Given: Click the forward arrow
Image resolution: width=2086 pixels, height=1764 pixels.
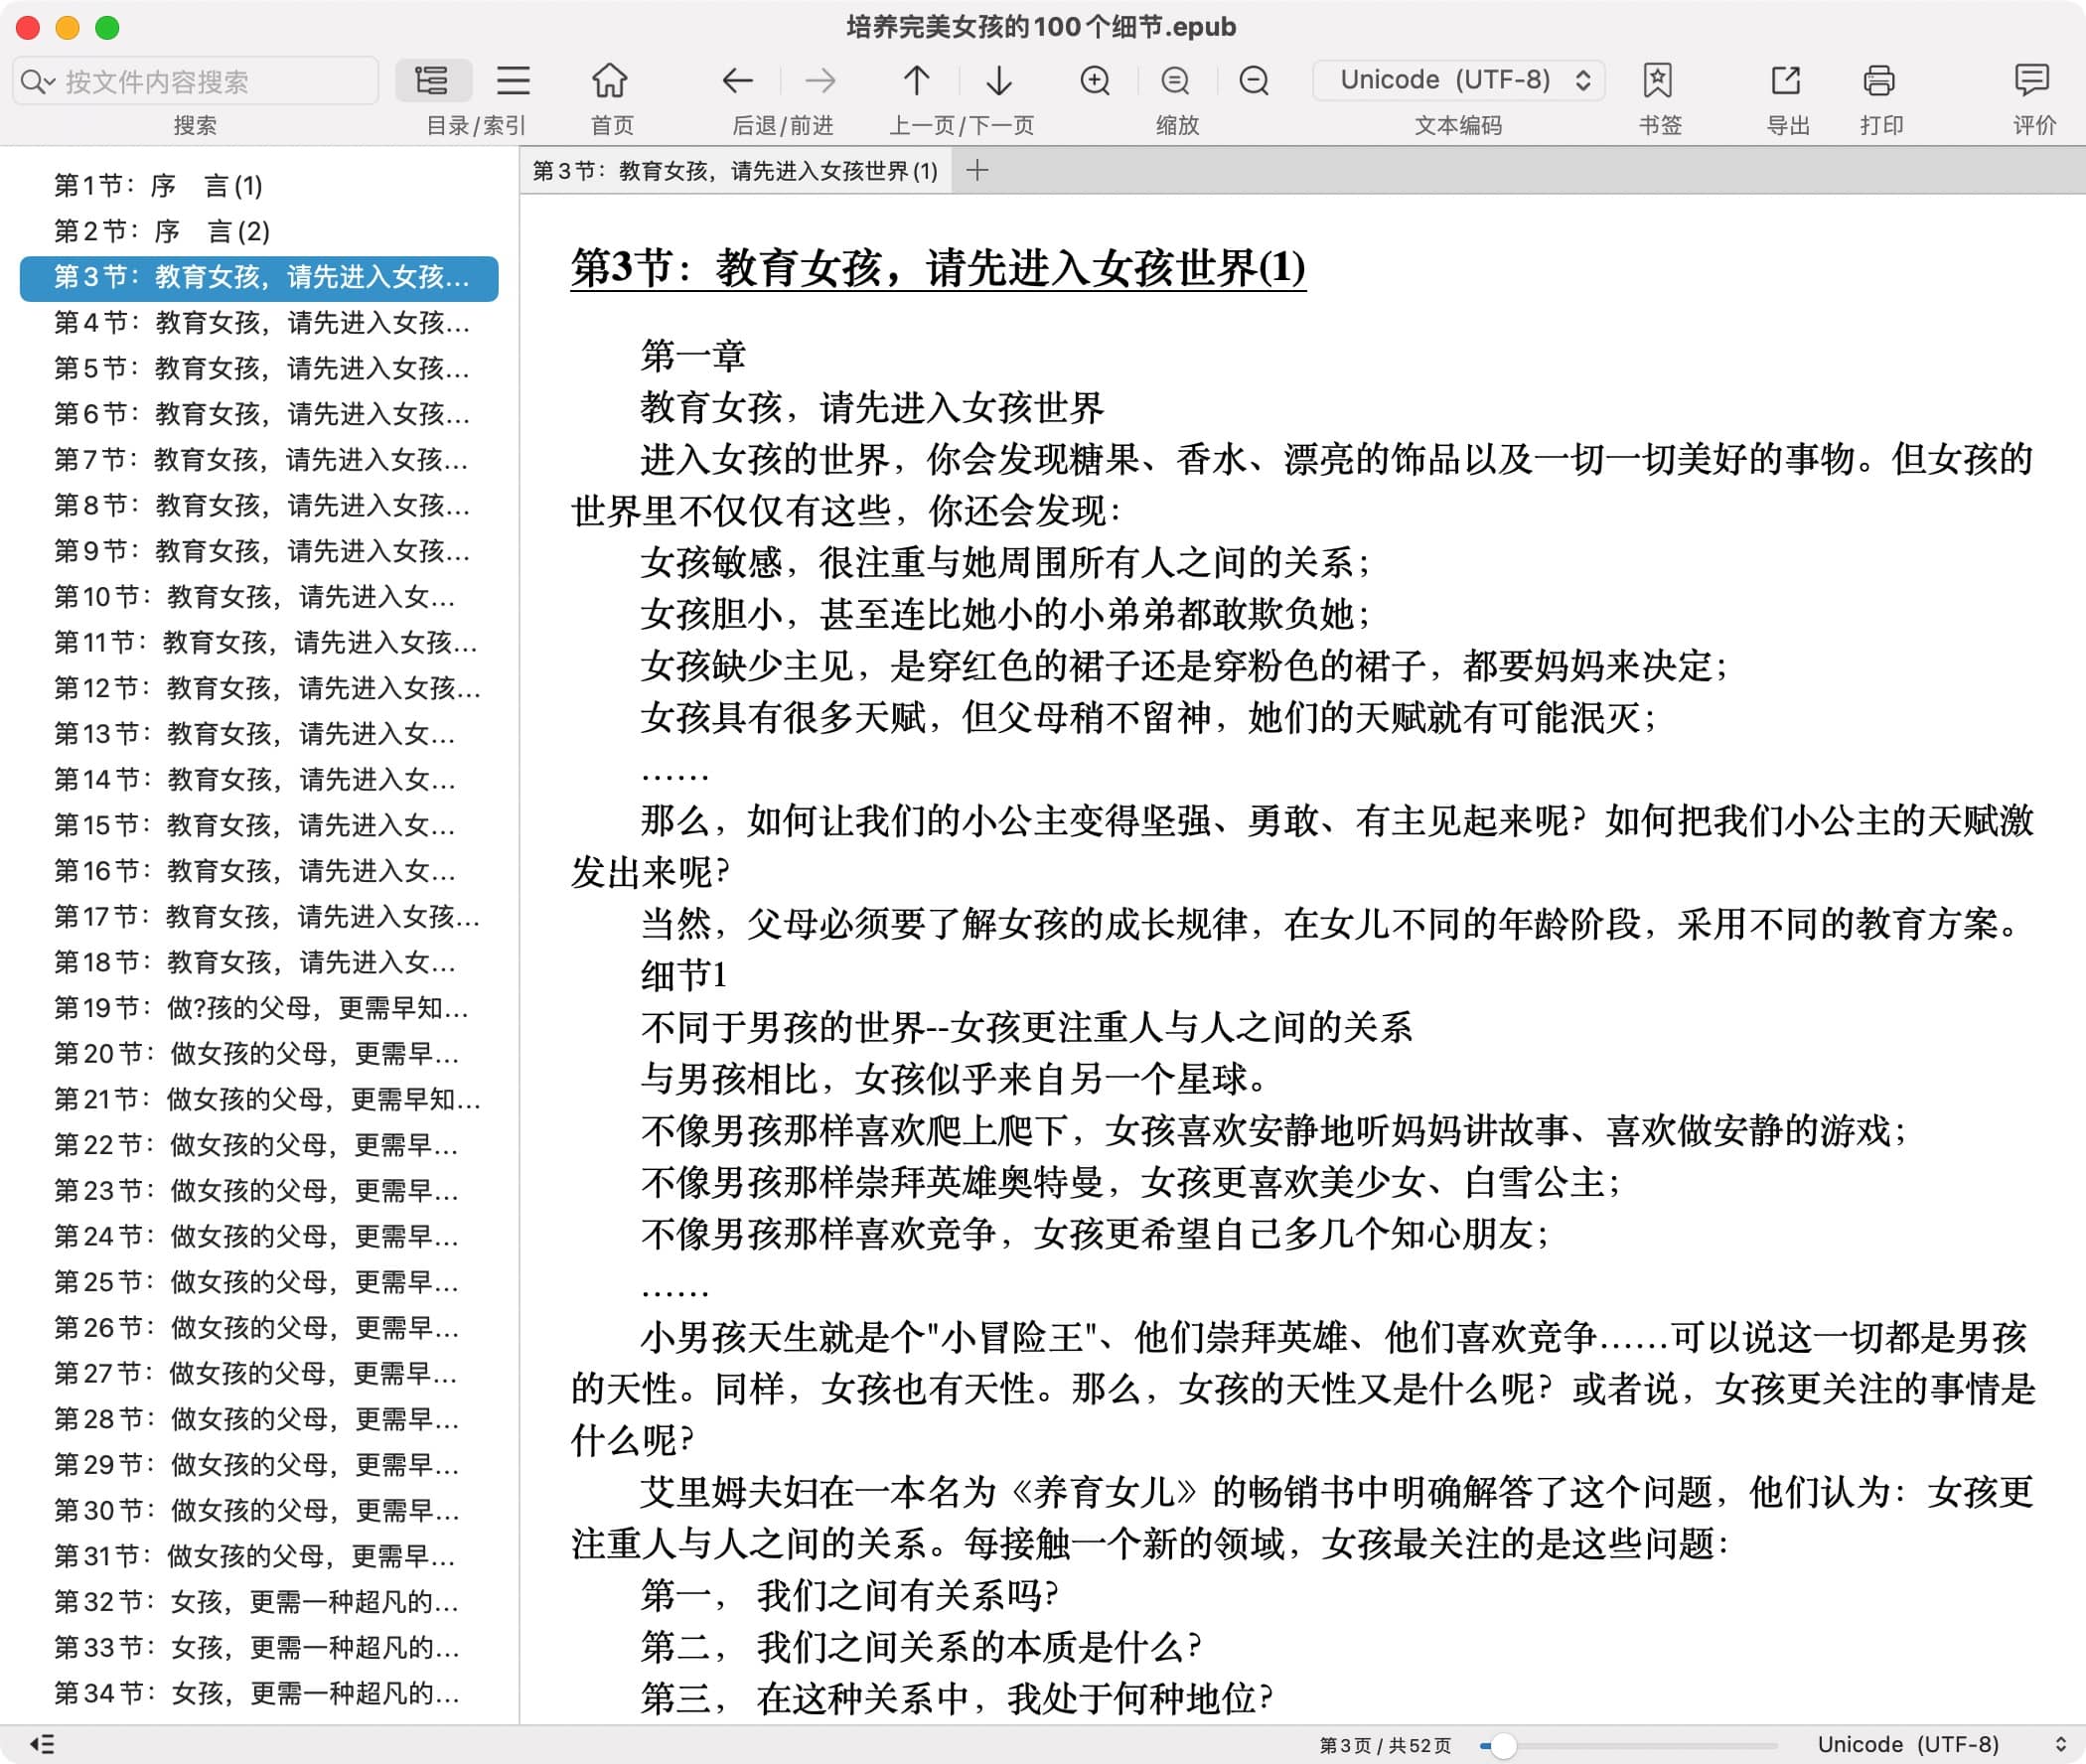Looking at the screenshot, I should click(821, 80).
